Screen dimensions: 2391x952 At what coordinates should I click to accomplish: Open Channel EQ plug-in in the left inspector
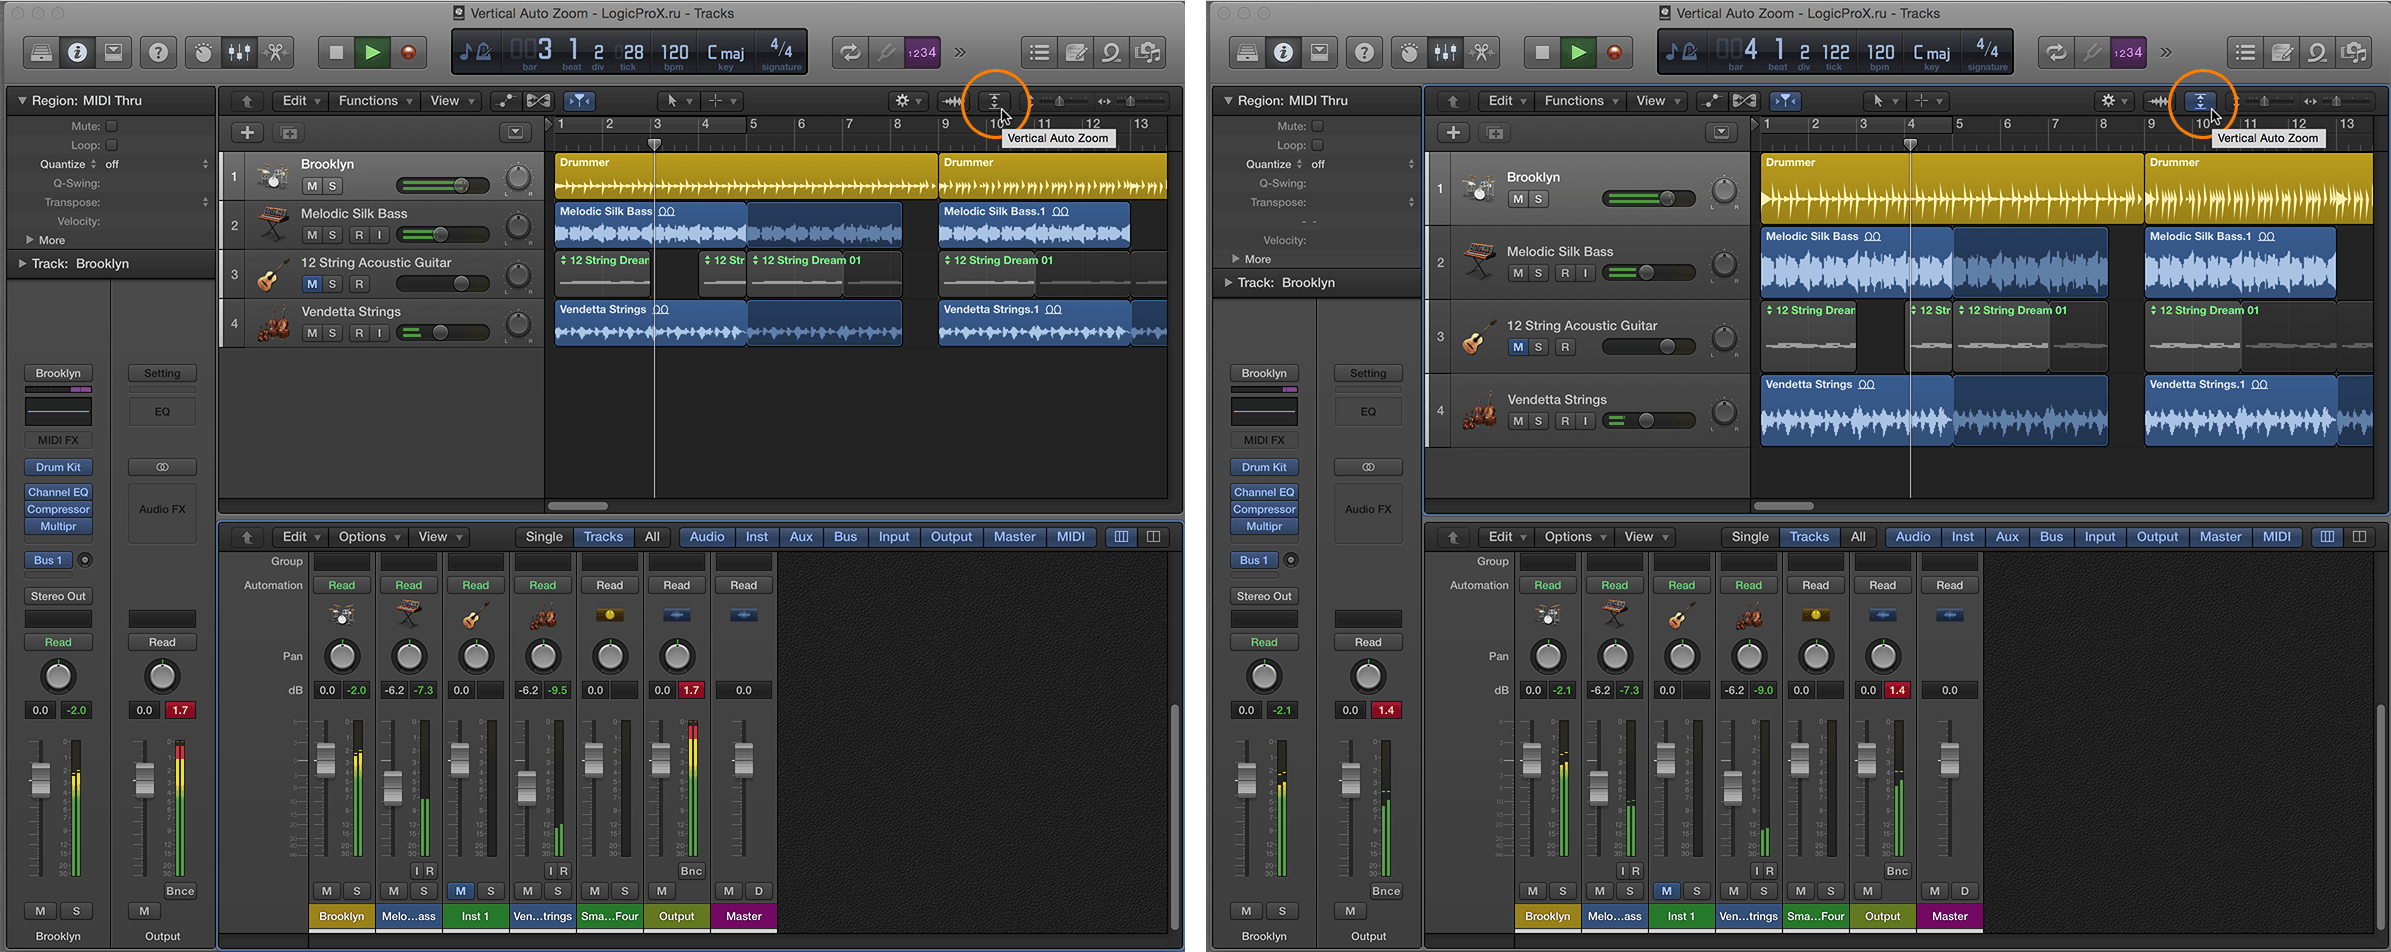58,492
